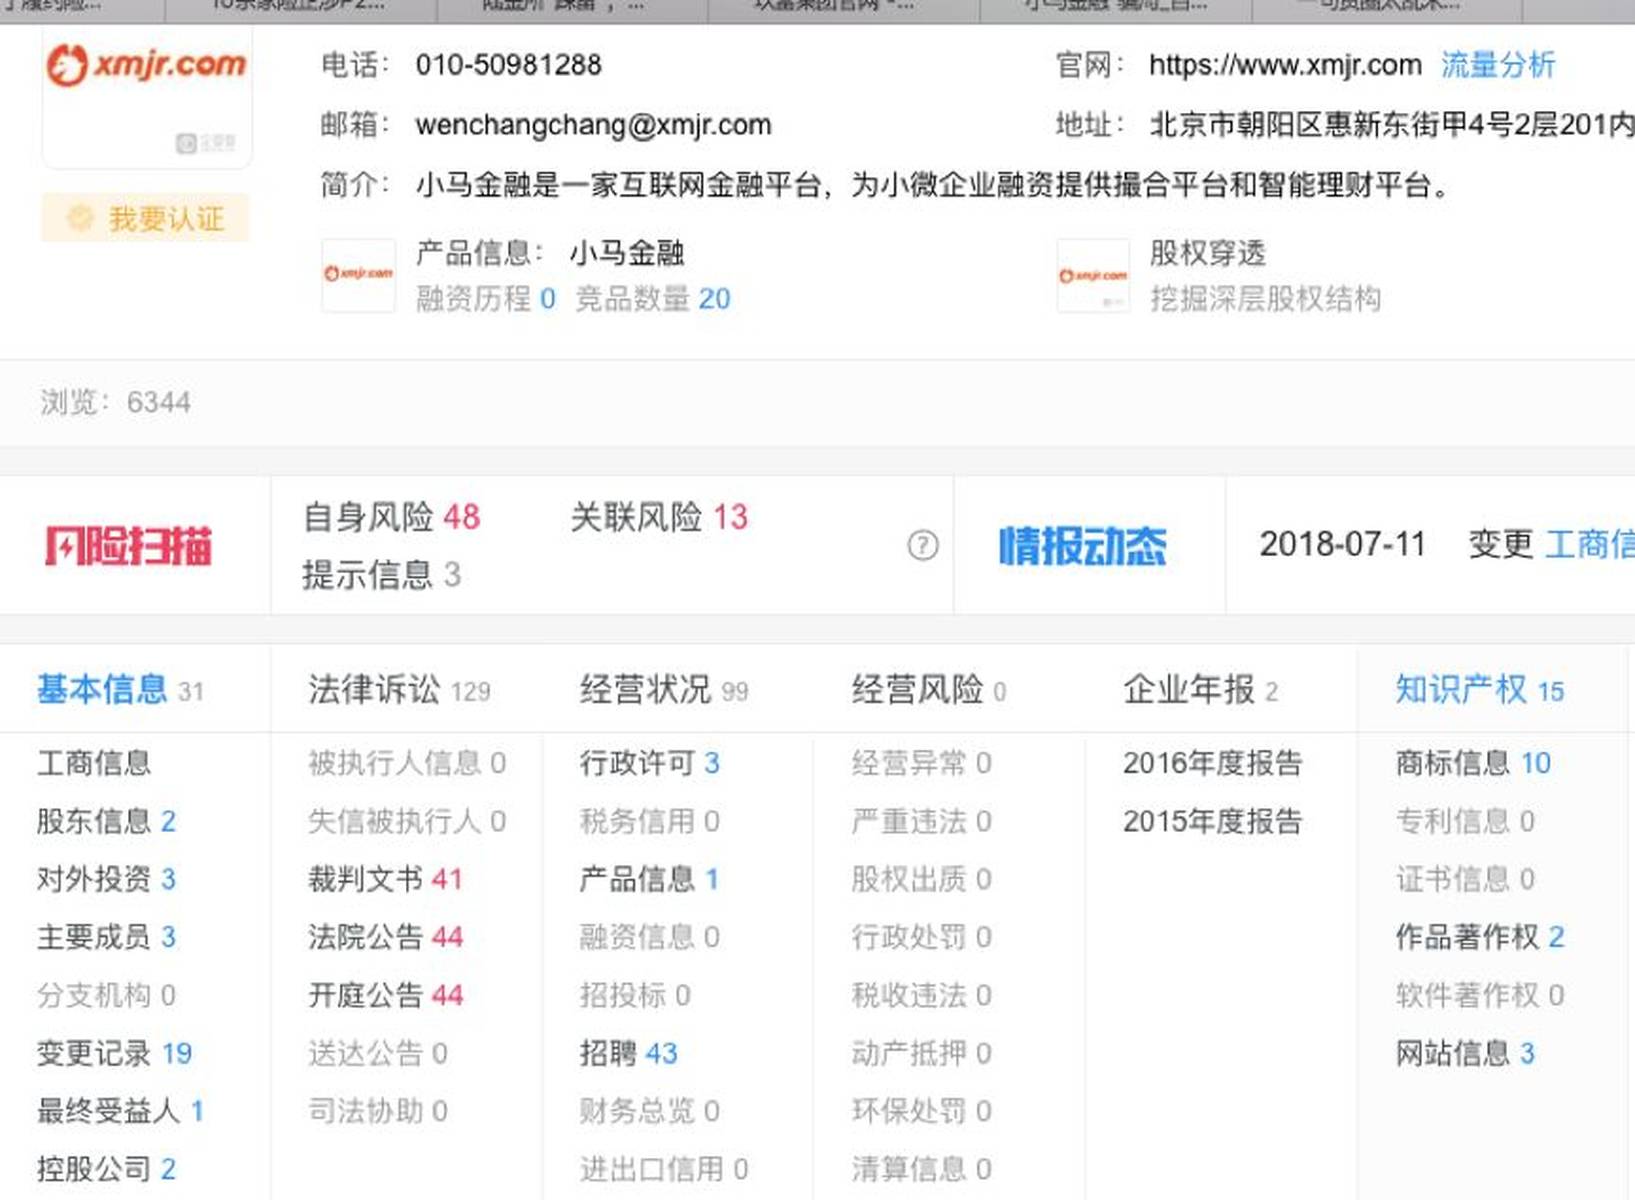Screen dimensions: 1635x1200
Task: Click the 风险扫描 banner
Action: [x=128, y=546]
